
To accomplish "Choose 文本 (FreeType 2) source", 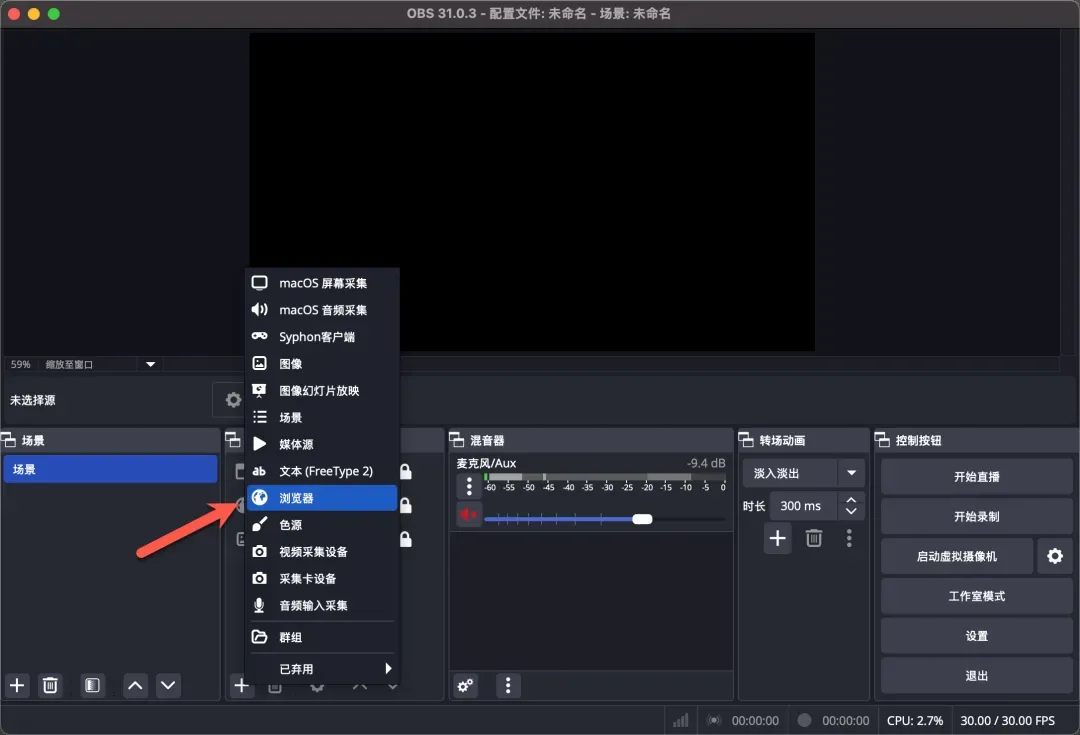I will [x=322, y=471].
